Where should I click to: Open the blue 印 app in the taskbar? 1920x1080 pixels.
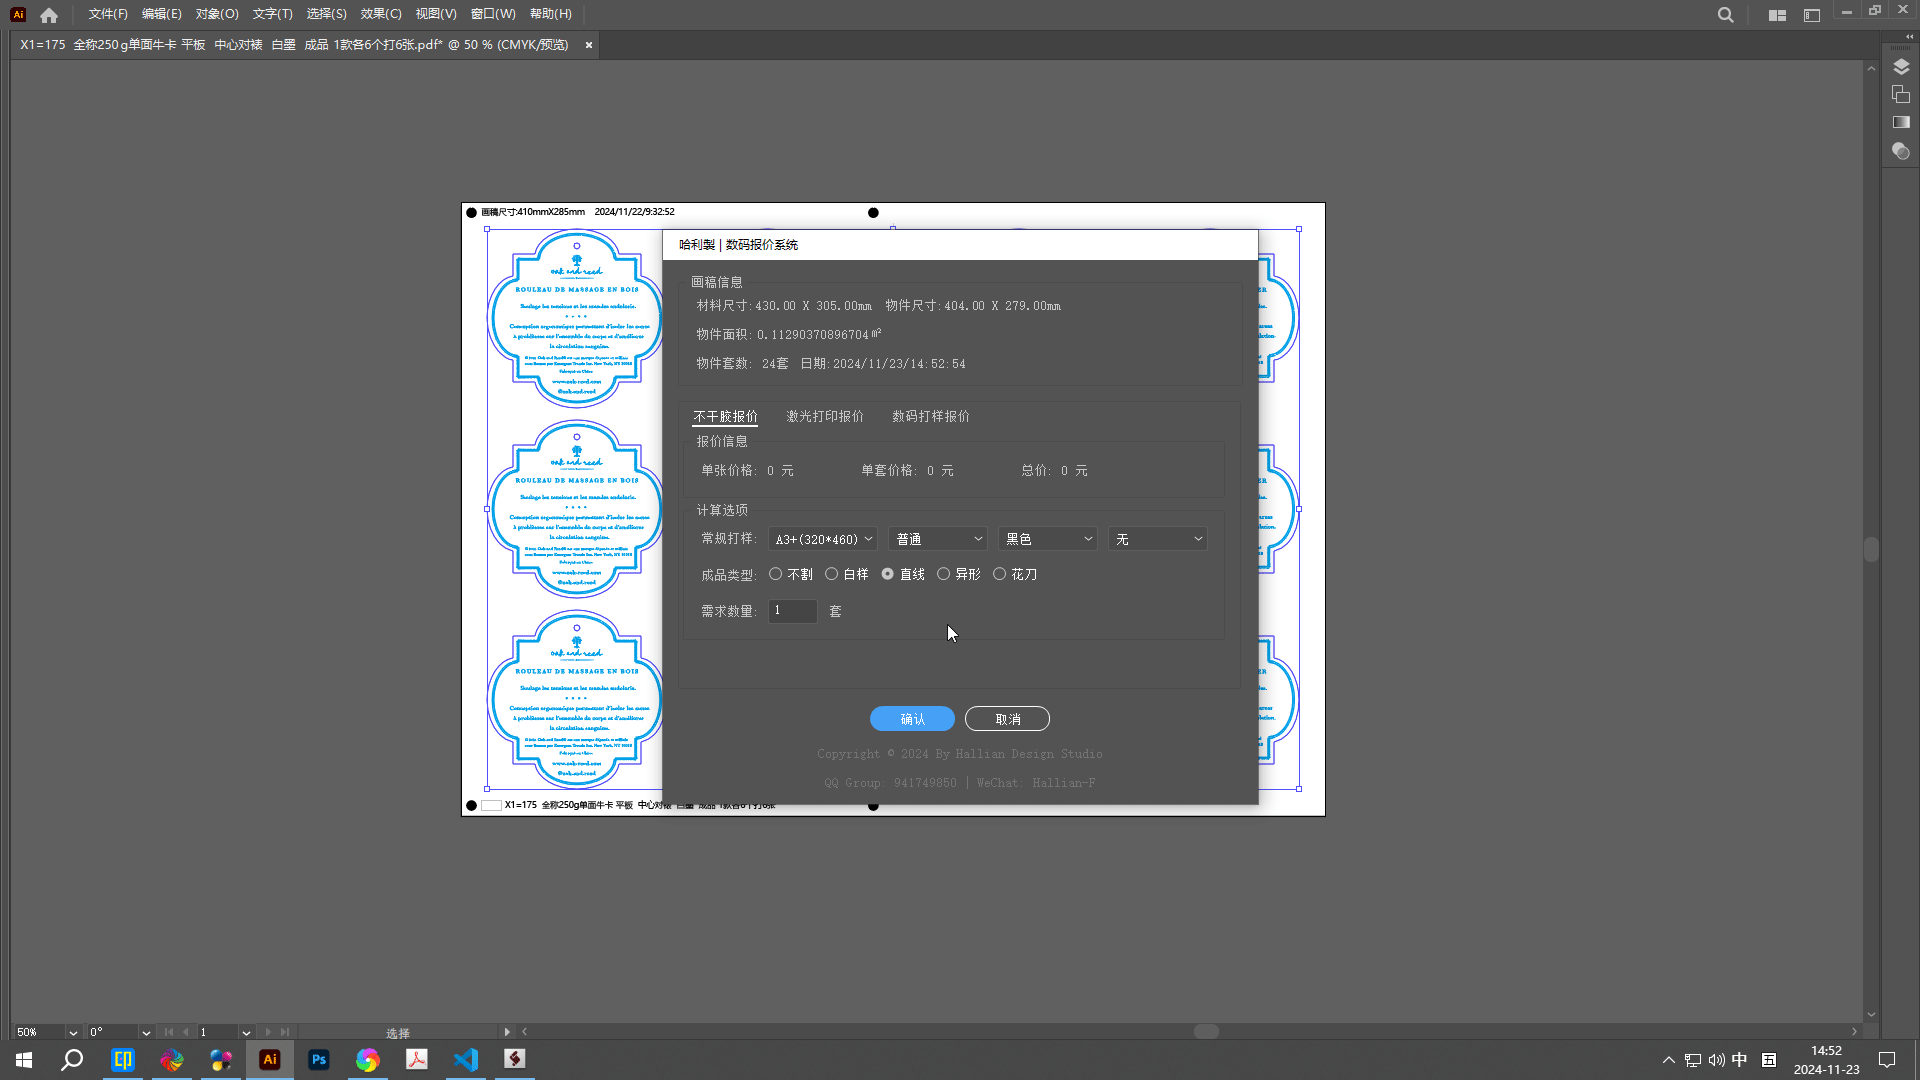click(123, 1060)
